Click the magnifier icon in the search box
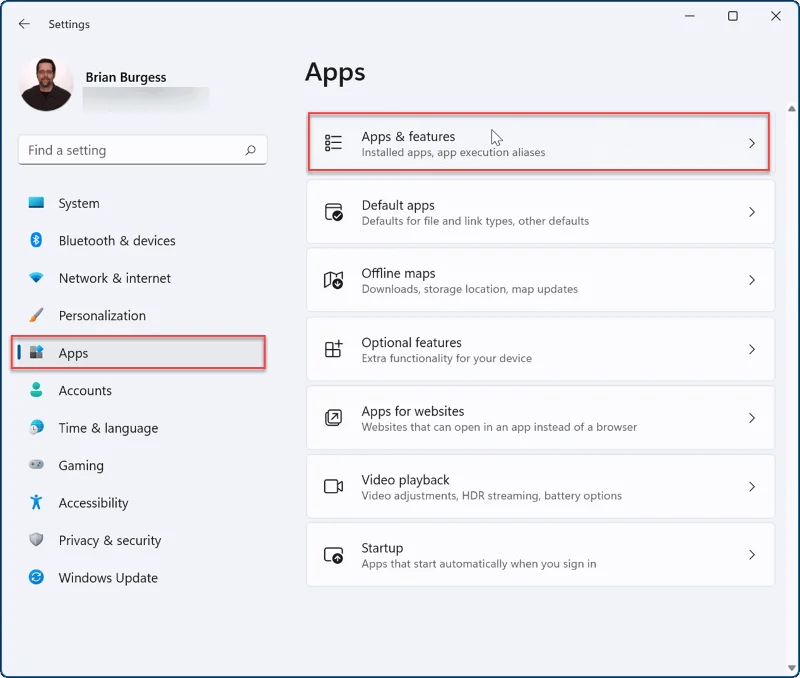 coord(251,150)
